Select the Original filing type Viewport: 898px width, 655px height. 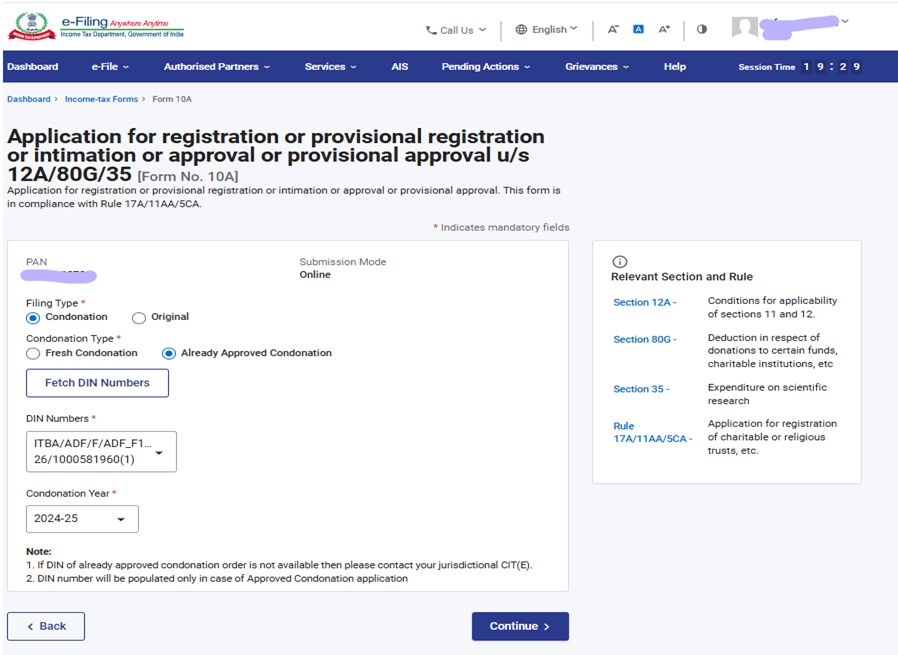[x=139, y=318]
